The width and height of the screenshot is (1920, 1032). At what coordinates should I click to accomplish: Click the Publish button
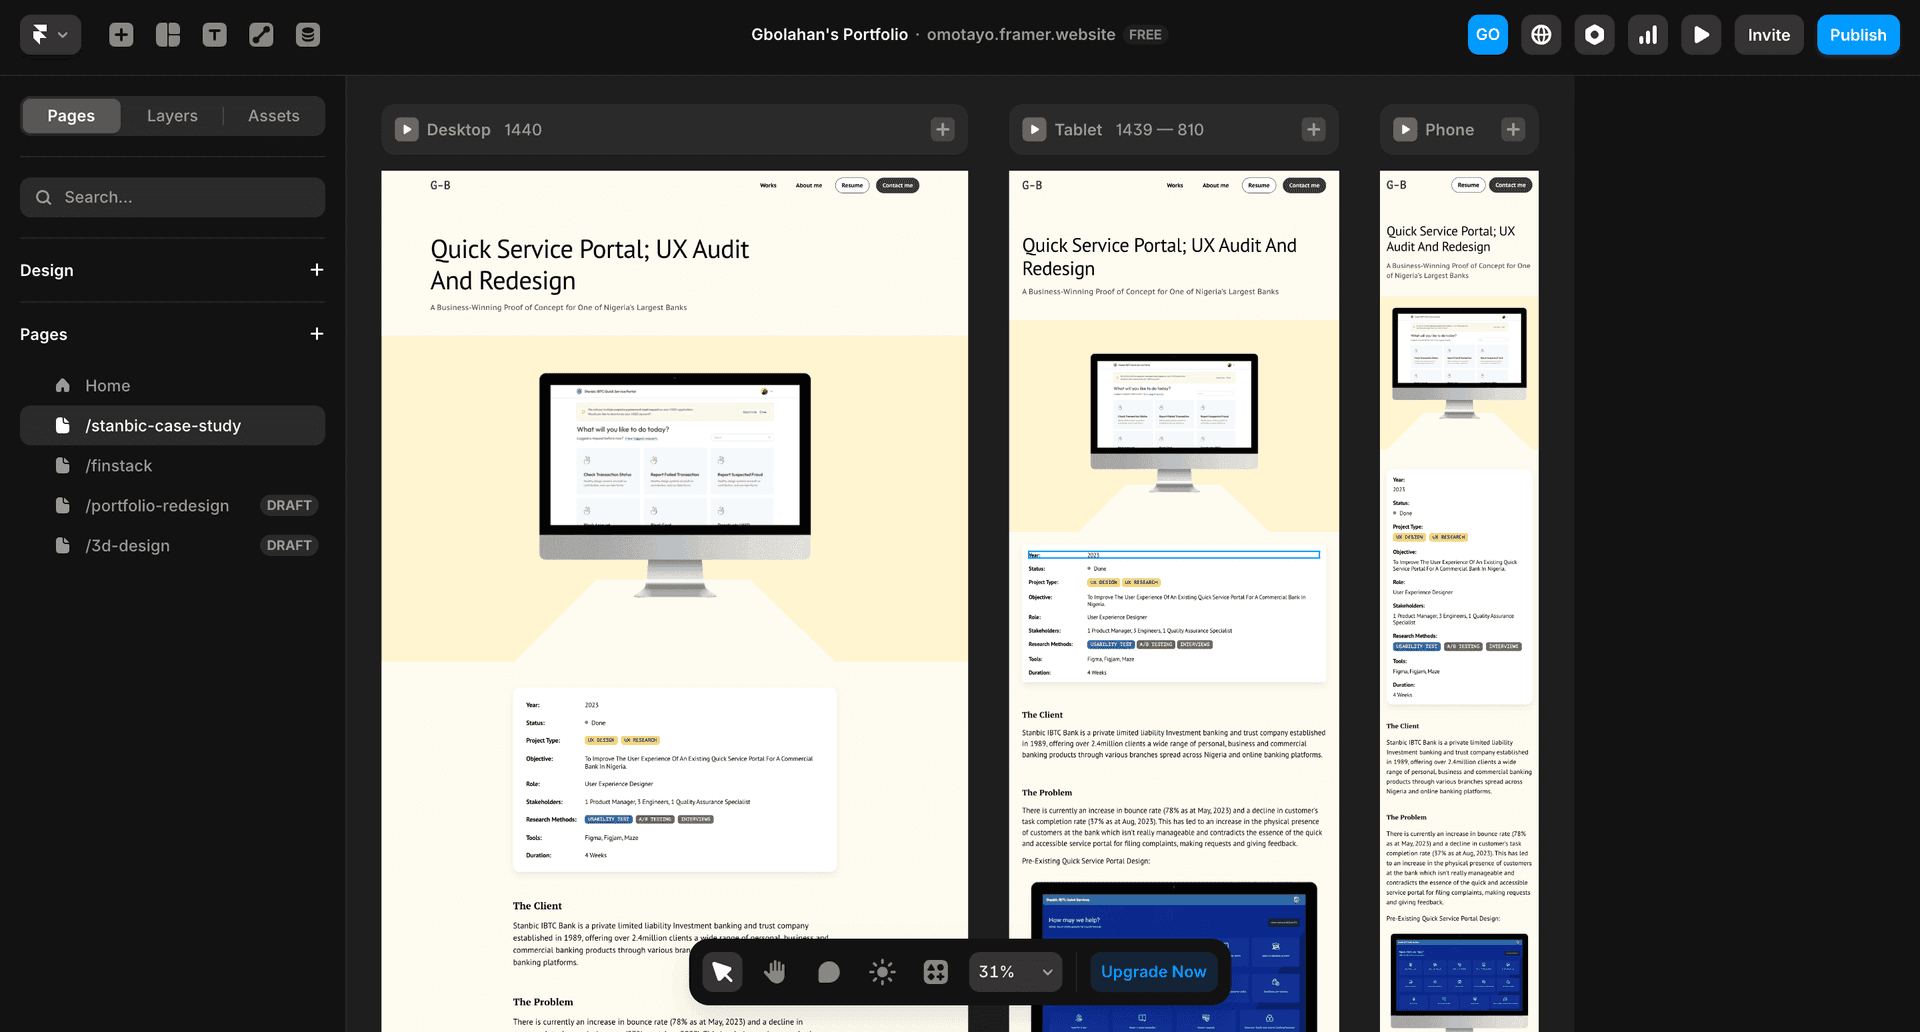tap(1858, 35)
